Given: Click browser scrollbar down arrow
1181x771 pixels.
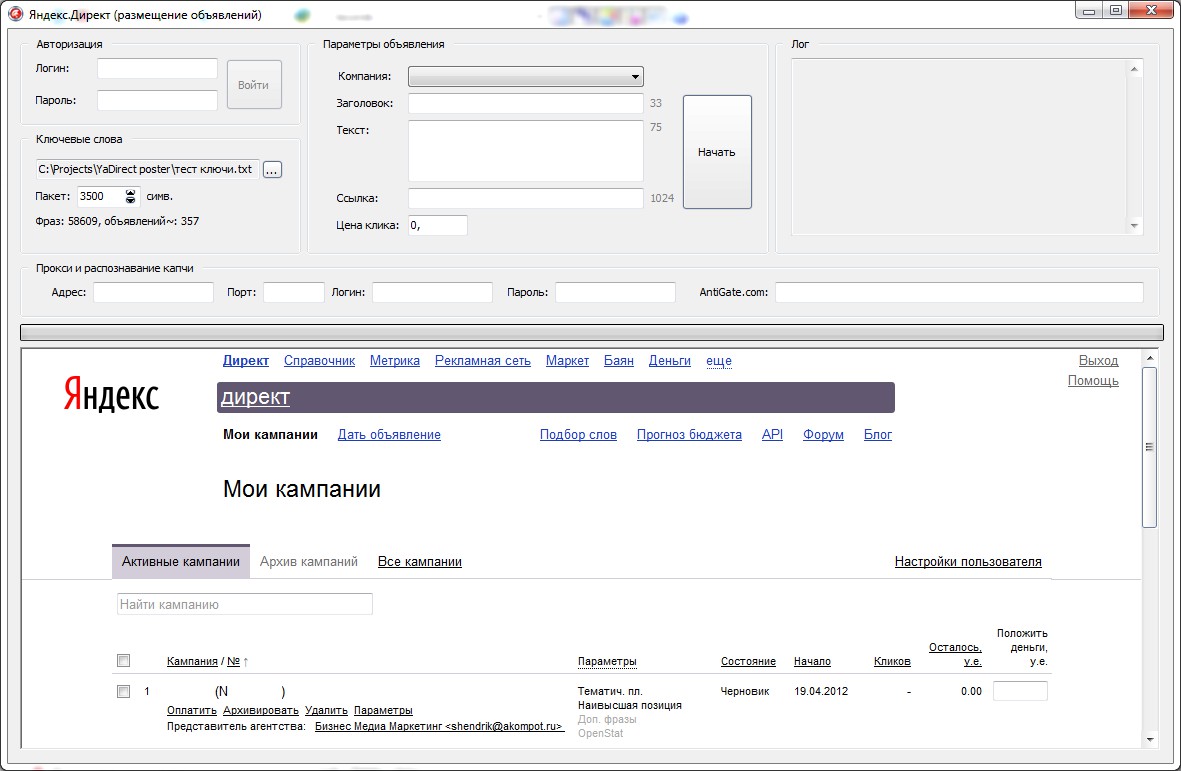Looking at the screenshot, I should [1149, 739].
